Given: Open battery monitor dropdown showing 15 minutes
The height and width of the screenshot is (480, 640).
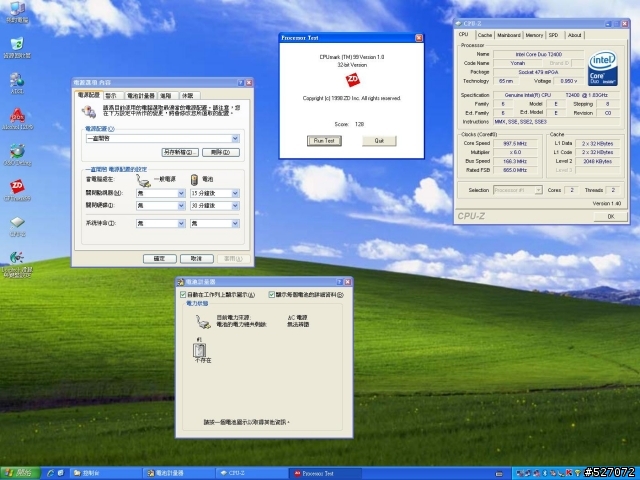Looking at the screenshot, I should 235,193.
